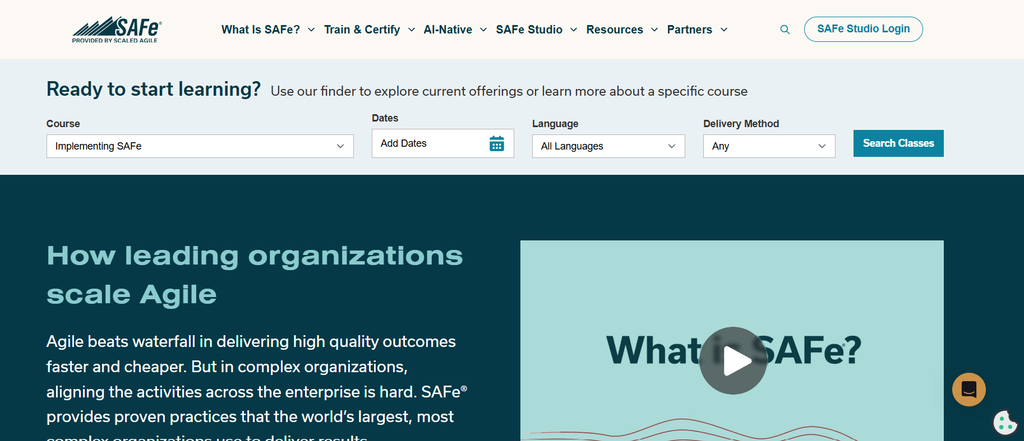
Task: Open the Course dropdown showing Implementing SAFe
Action: [200, 146]
